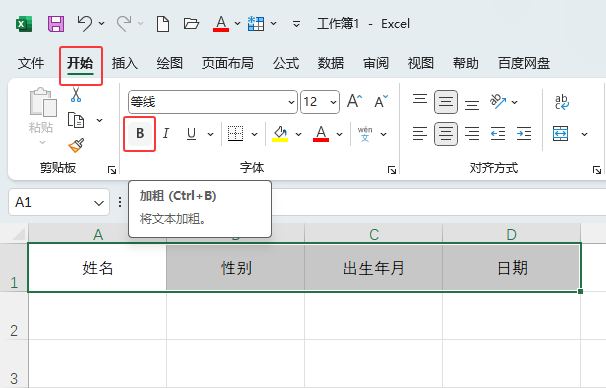Apply cell borders icon
606x388 pixels.
tap(235, 134)
